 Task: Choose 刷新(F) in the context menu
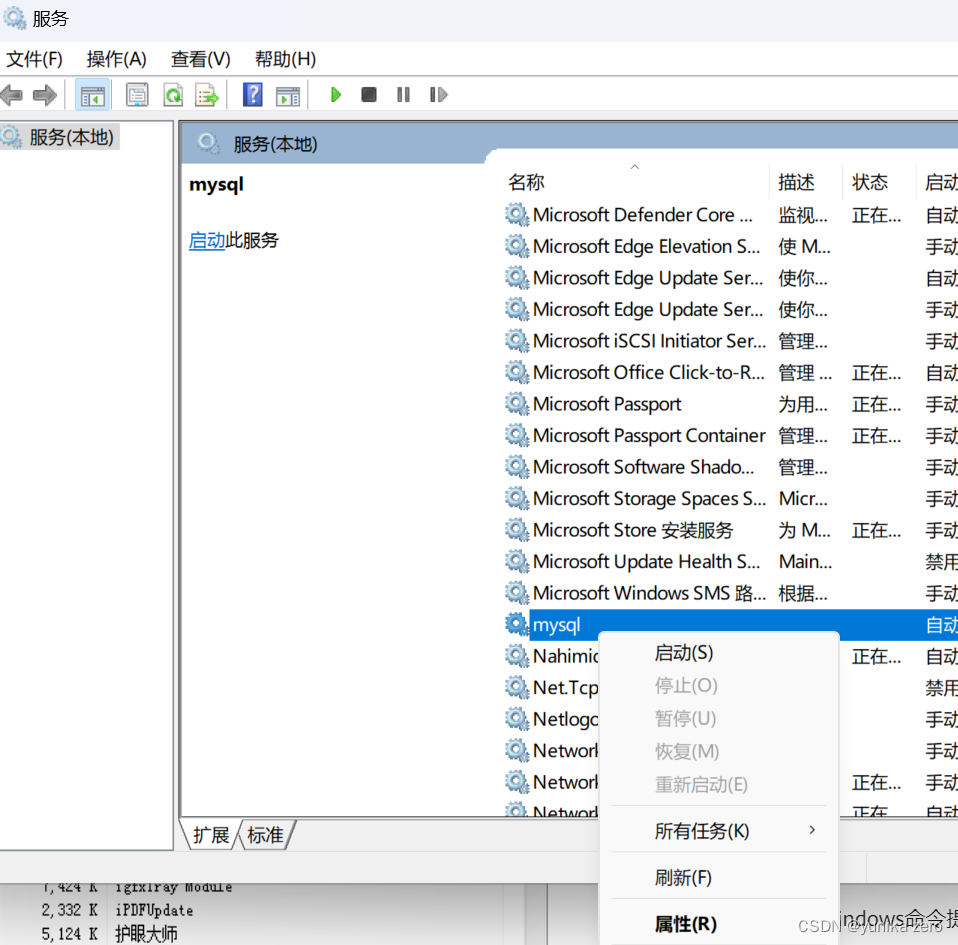point(719,878)
